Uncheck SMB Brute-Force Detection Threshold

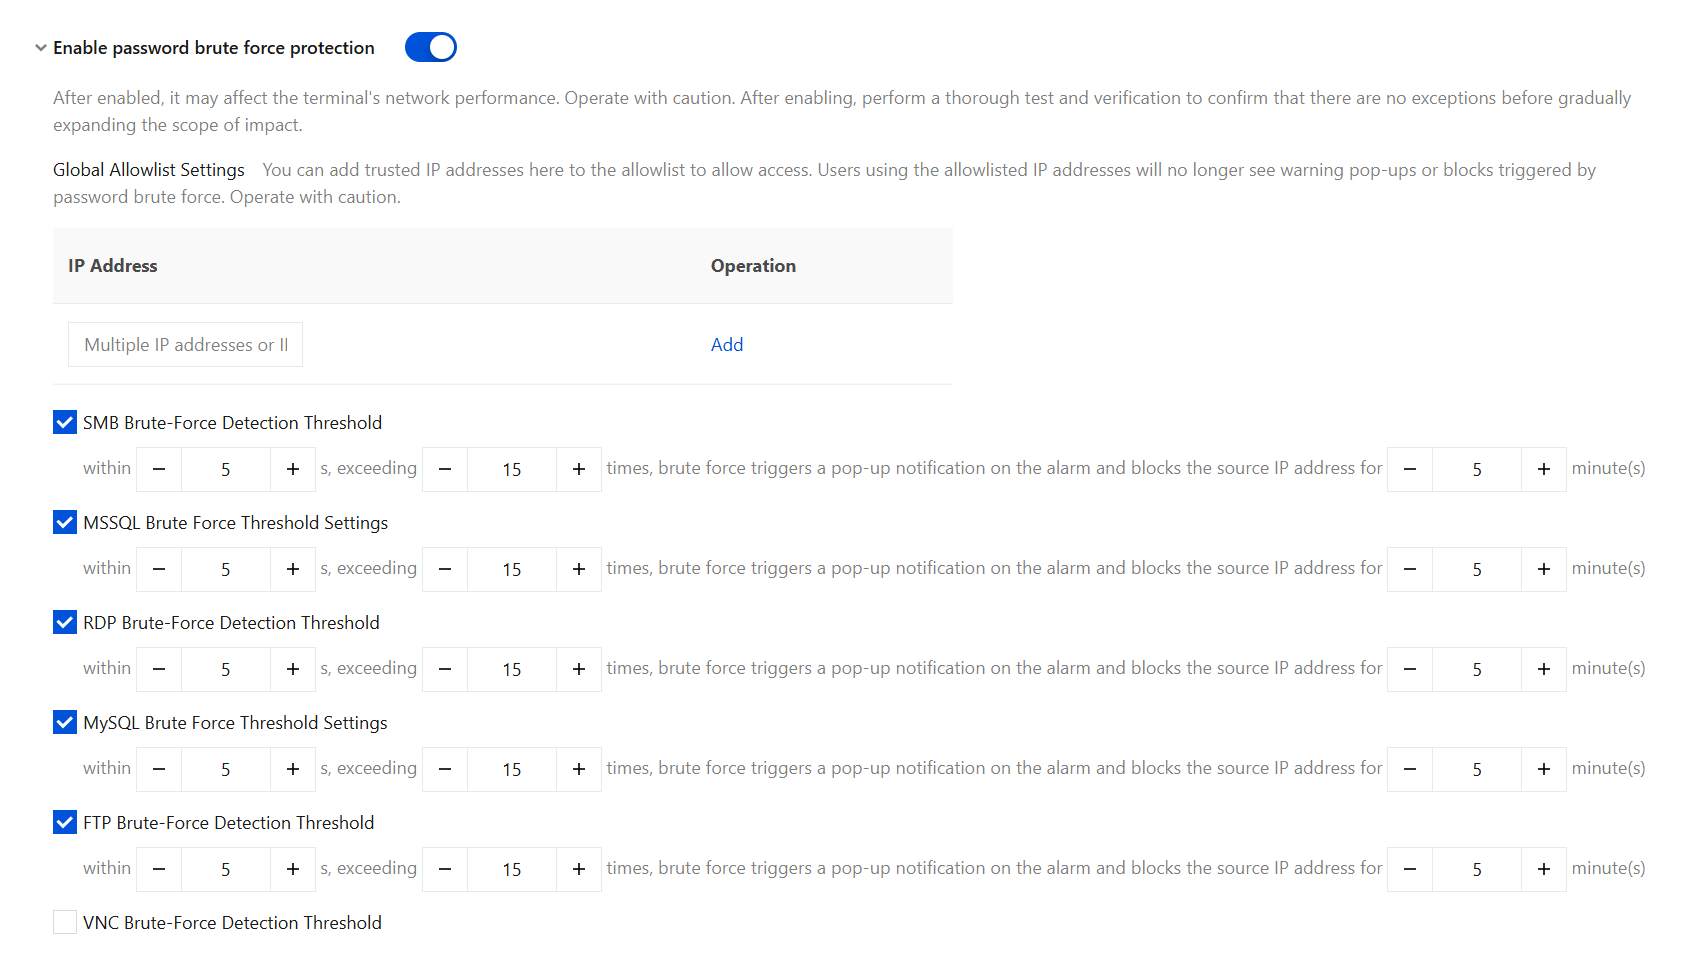[65, 422]
